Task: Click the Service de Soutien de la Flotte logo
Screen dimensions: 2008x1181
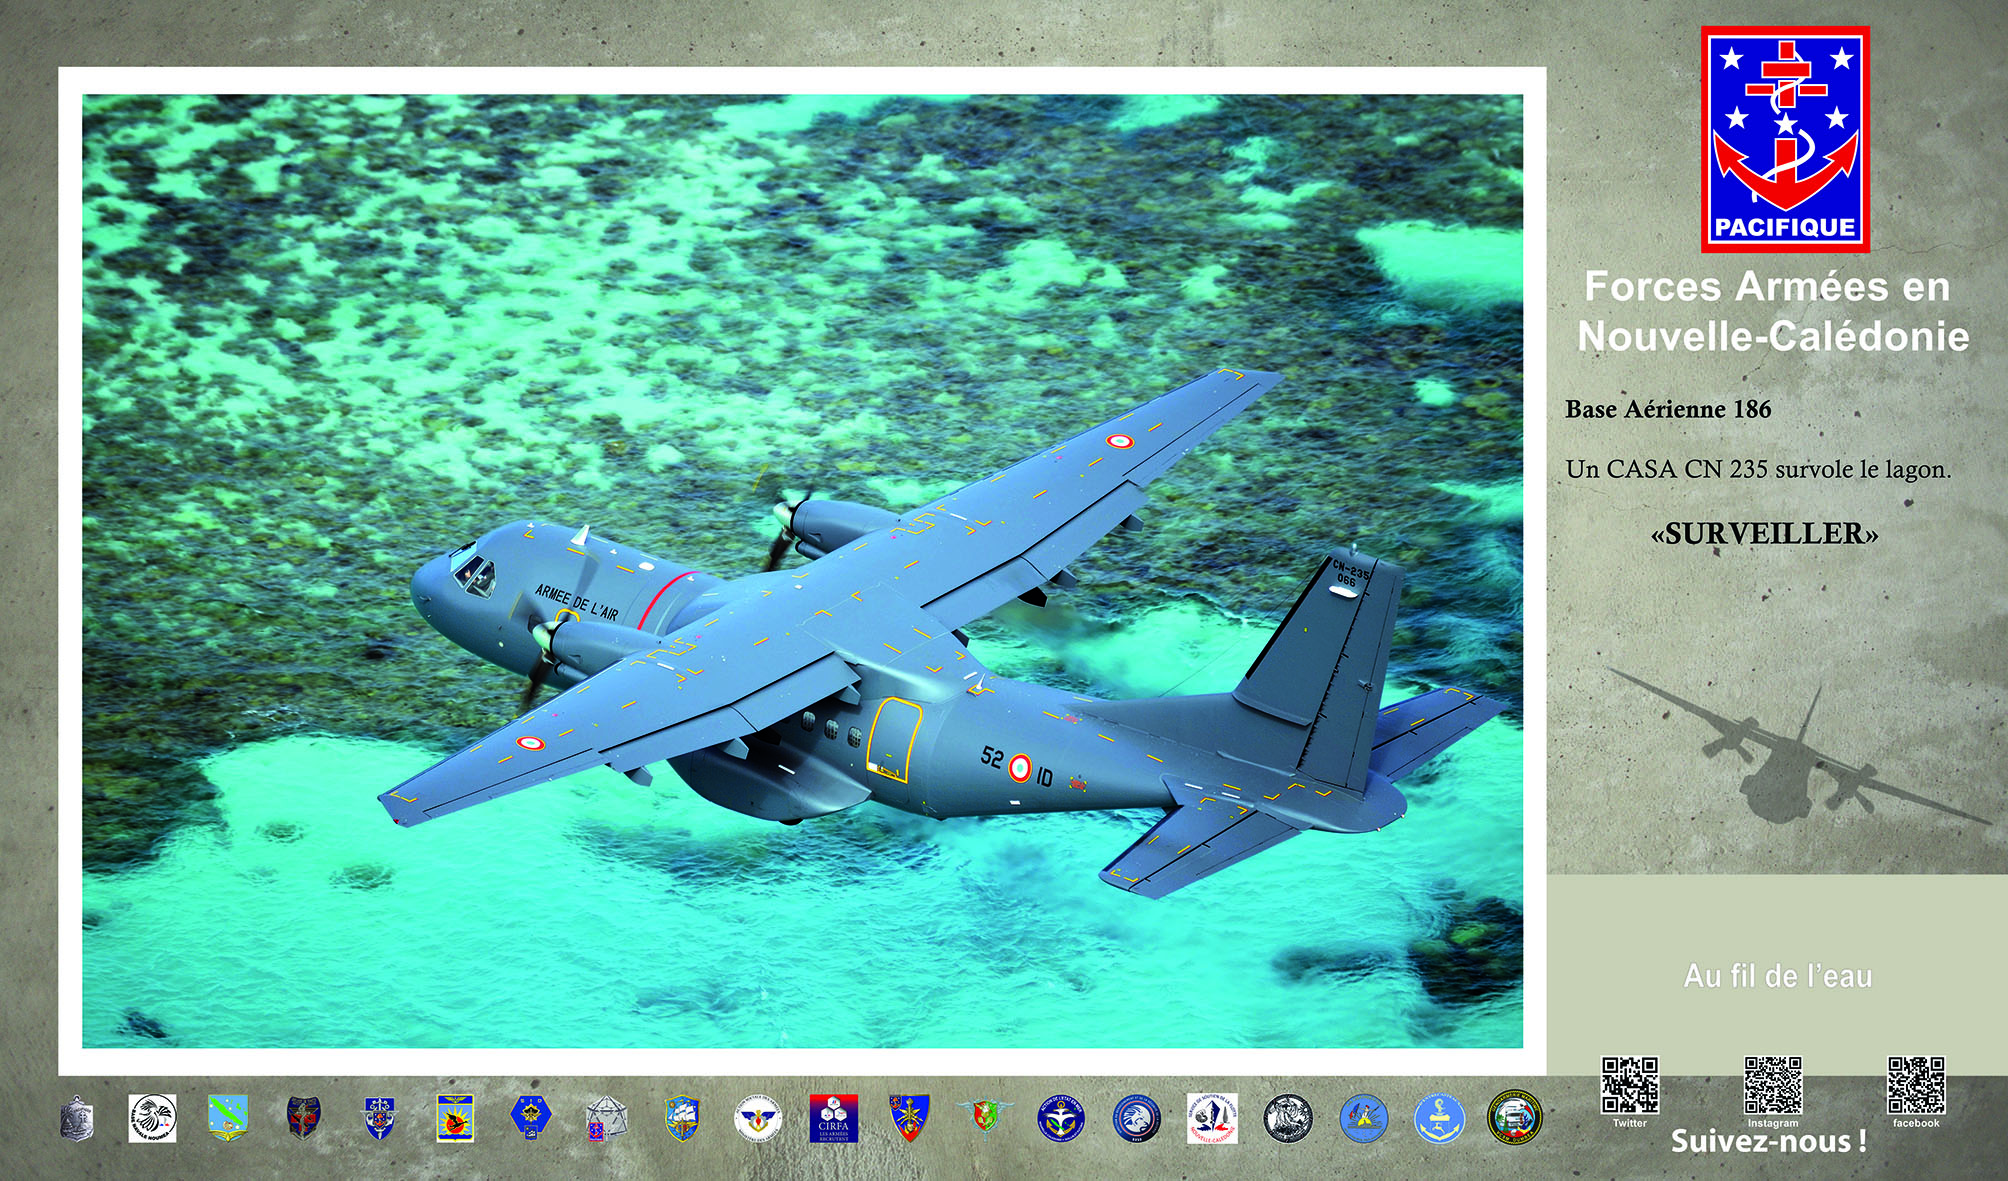Action: (1212, 1118)
